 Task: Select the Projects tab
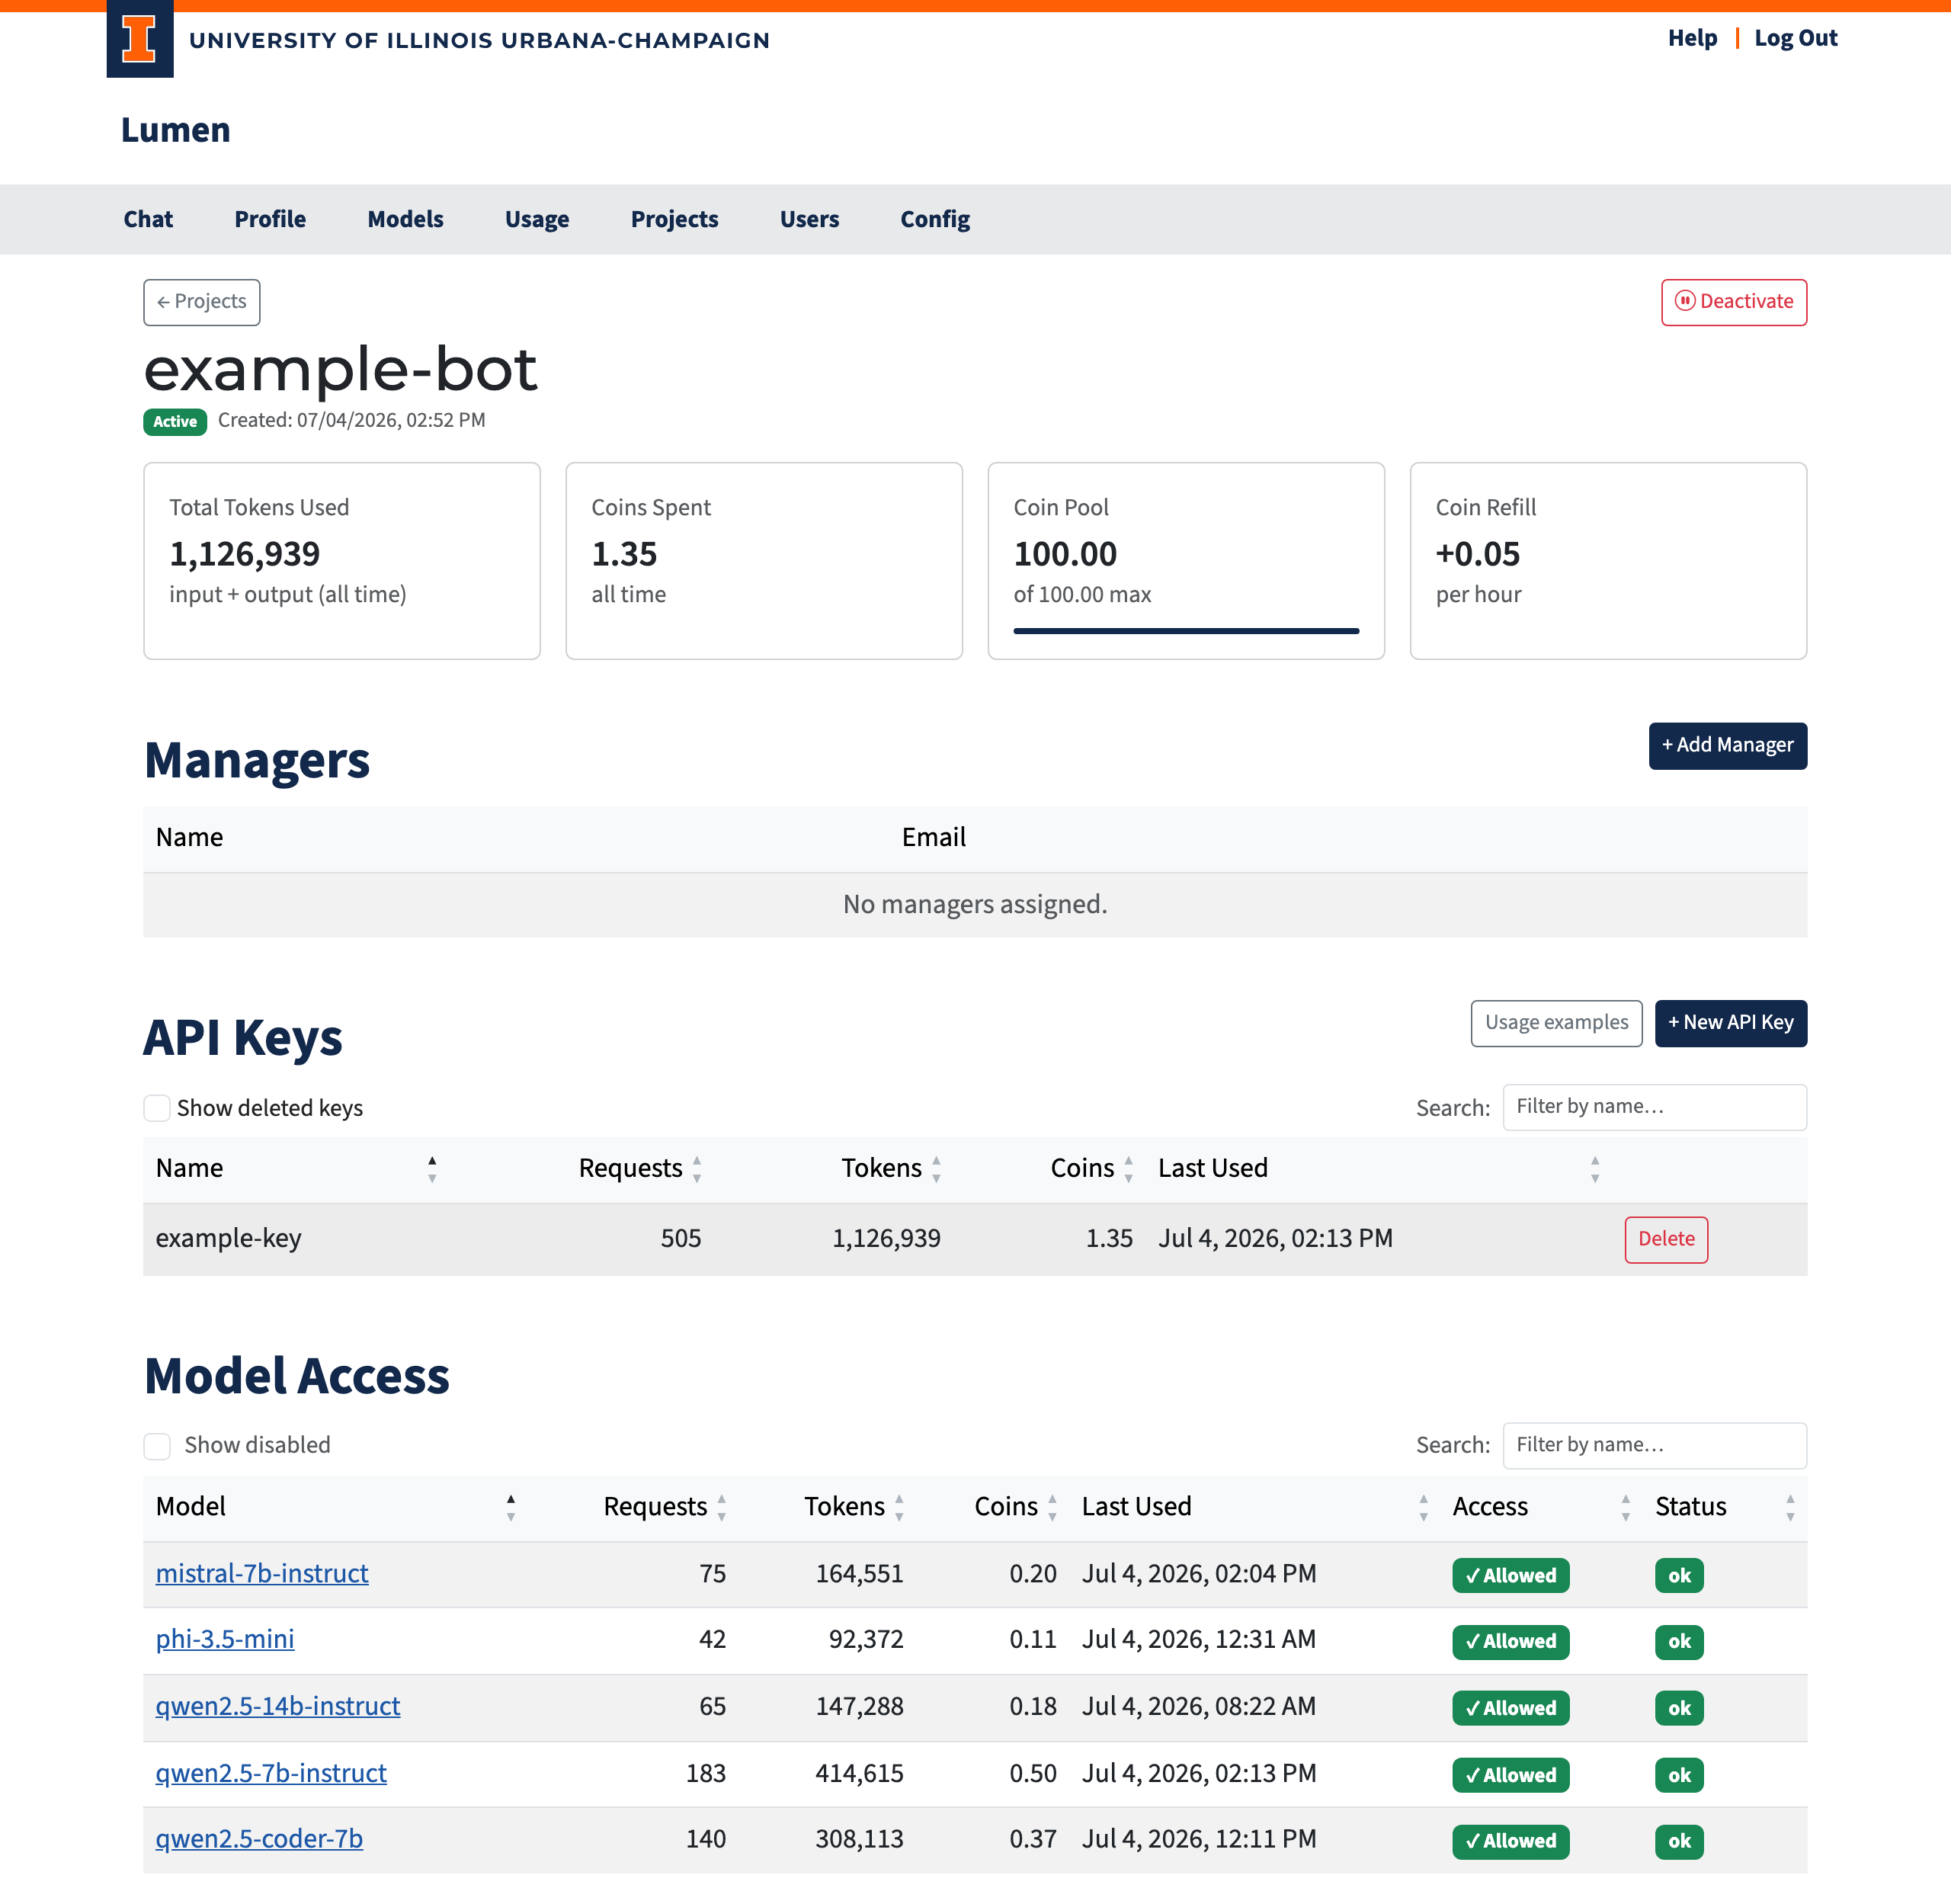674,219
